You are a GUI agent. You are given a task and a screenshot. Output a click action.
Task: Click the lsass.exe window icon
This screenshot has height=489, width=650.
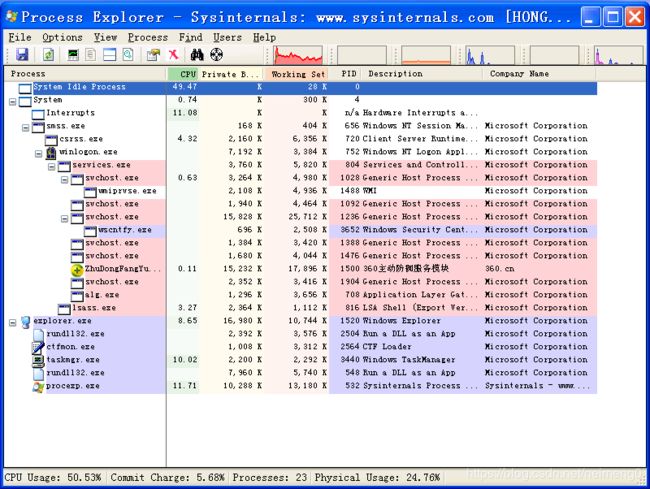64,309
